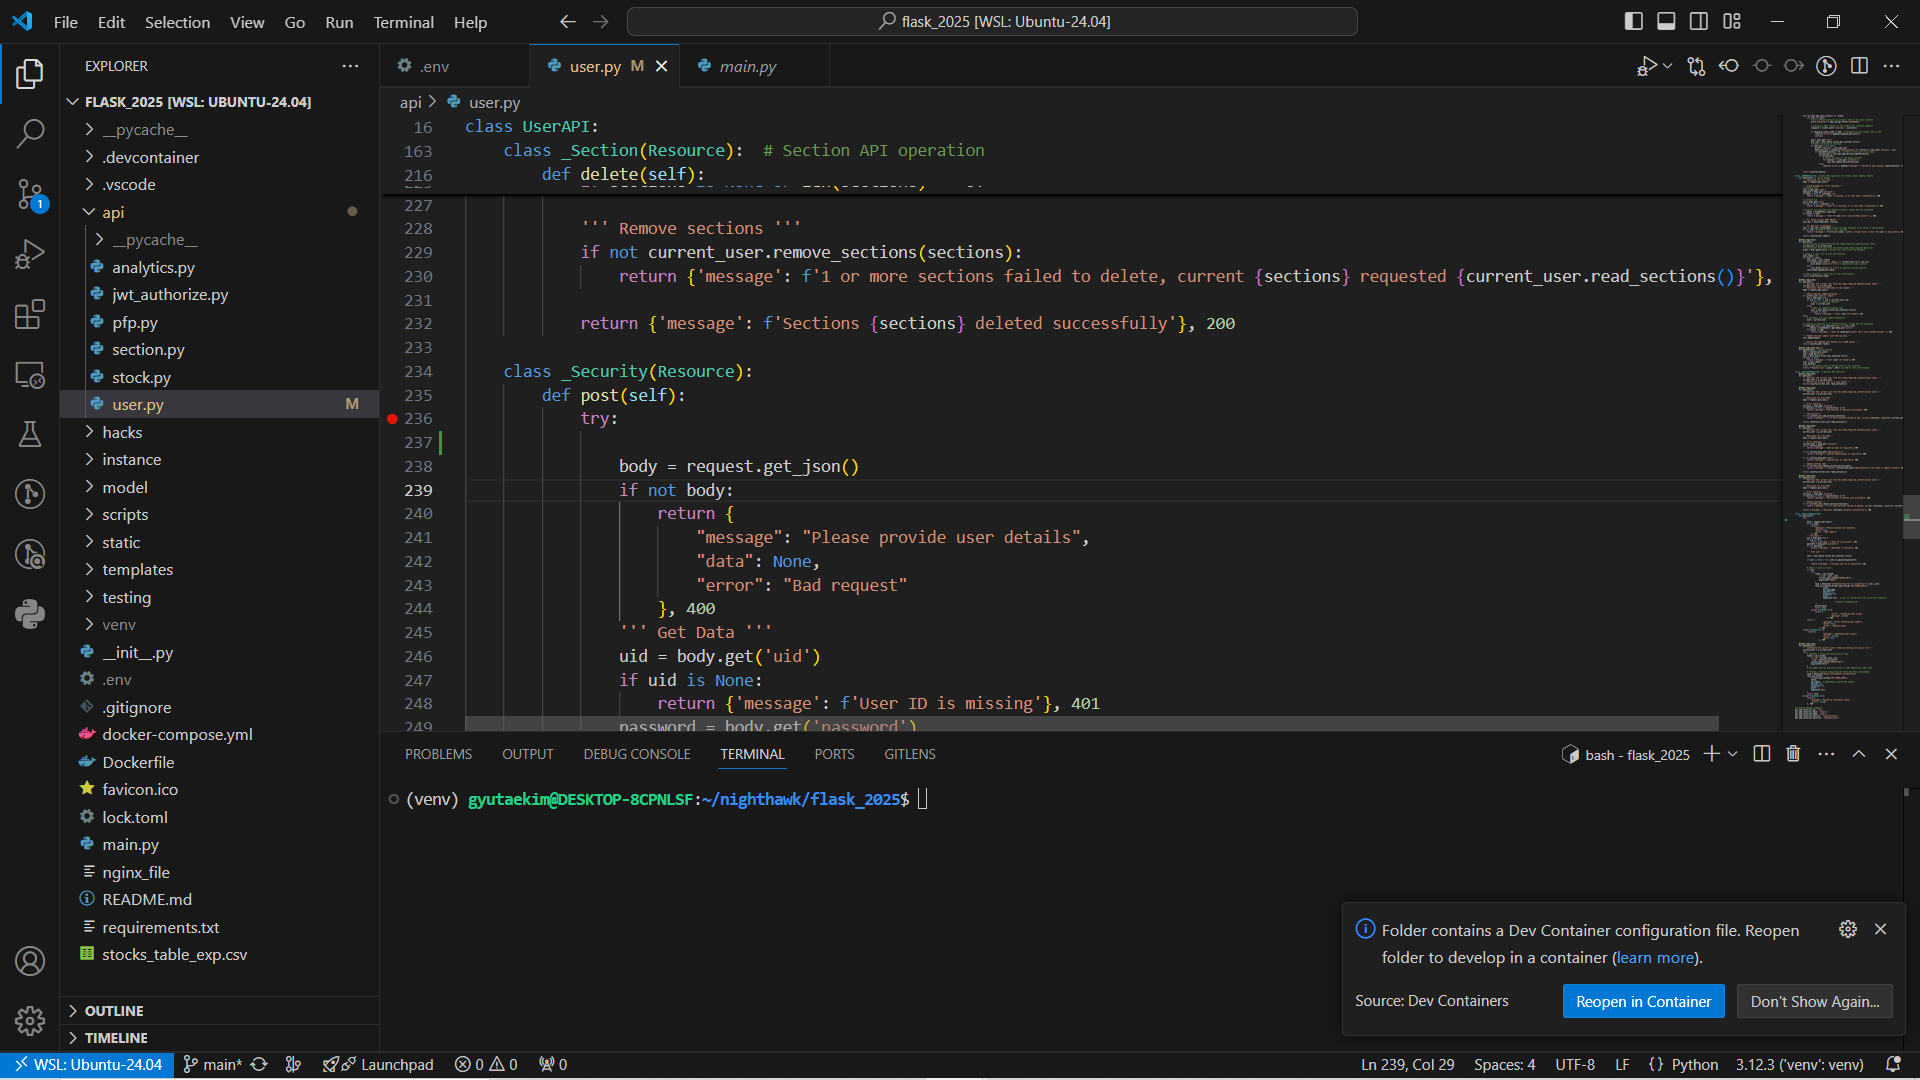Screen dimensions: 1920x1080
Task: Click WSL: Ubuntu-24.04 remote indicator
Action: pos(88,1065)
